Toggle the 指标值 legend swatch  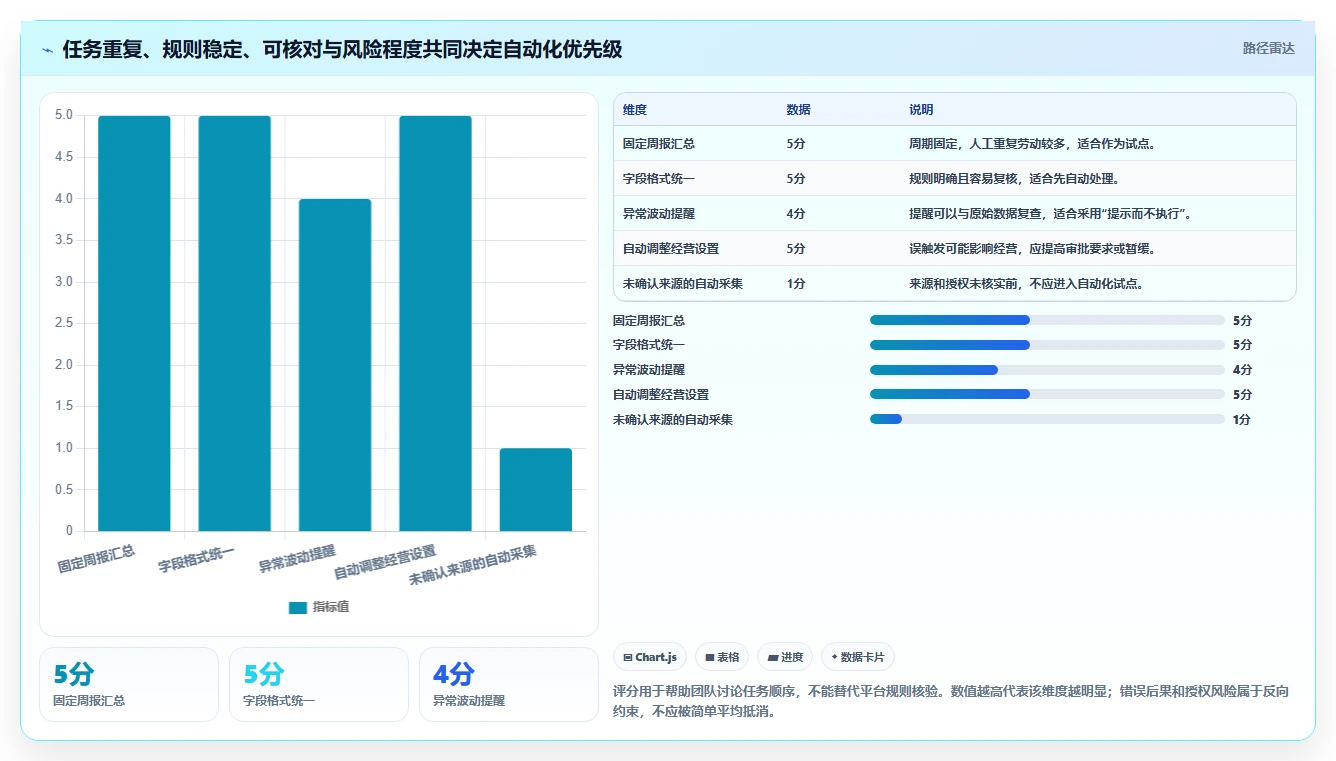[298, 607]
